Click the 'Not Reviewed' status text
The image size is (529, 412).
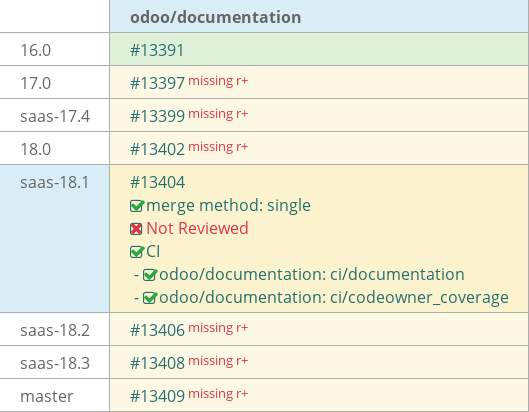197,228
